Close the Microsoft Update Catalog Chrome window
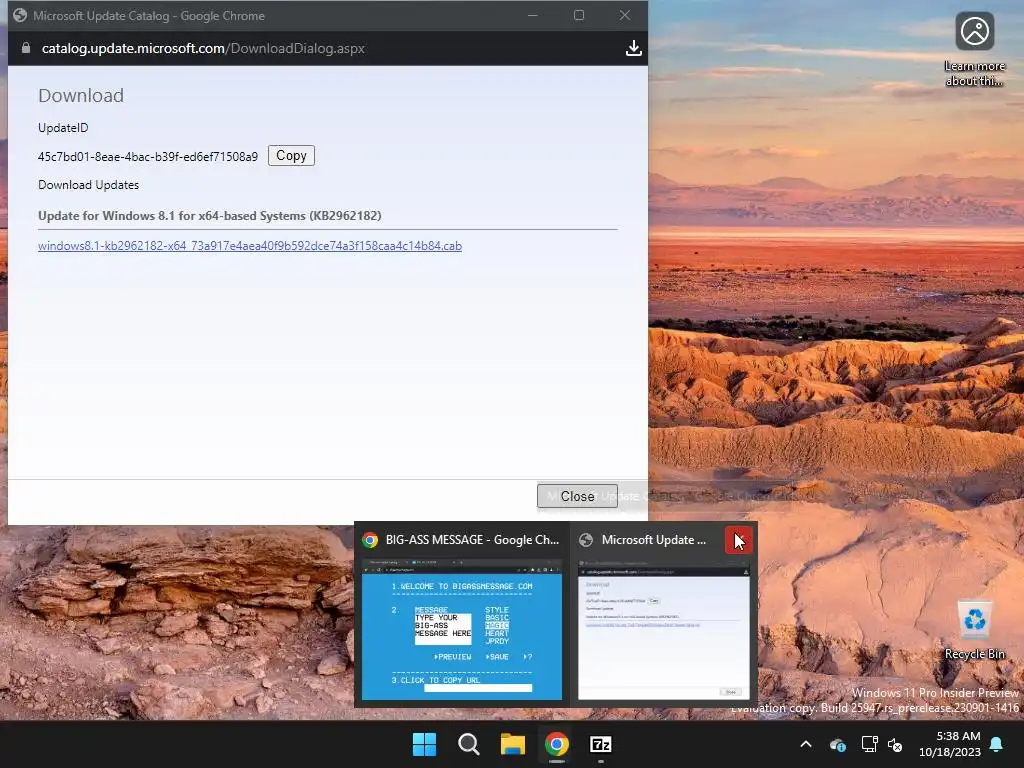 625,15
